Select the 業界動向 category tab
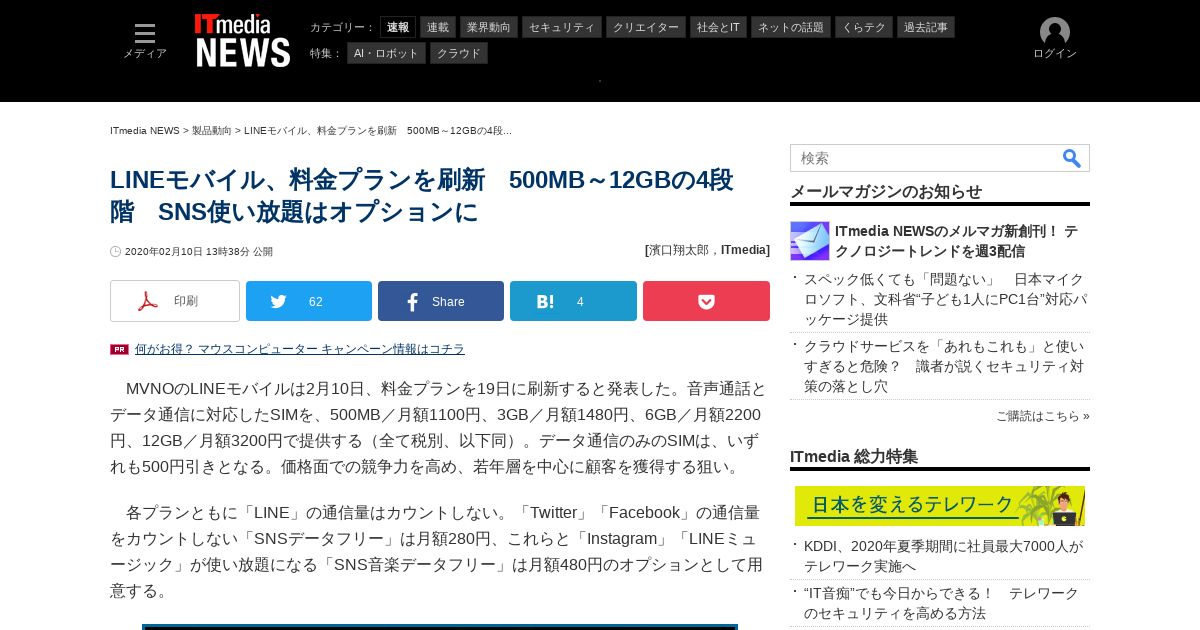The height and width of the screenshot is (630, 1200). click(x=489, y=27)
